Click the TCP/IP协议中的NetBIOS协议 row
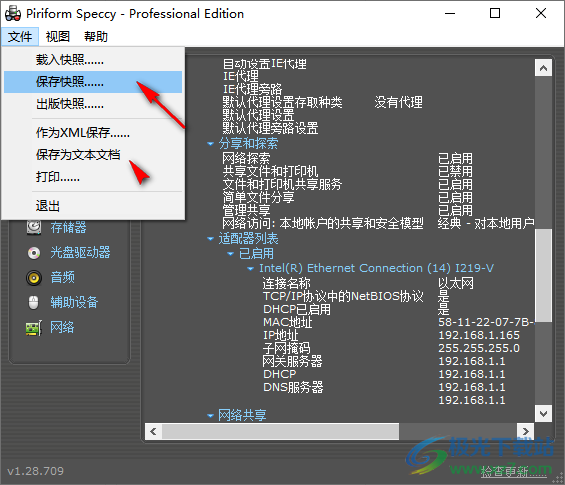Image resolution: width=565 pixels, height=485 pixels. 343,296
